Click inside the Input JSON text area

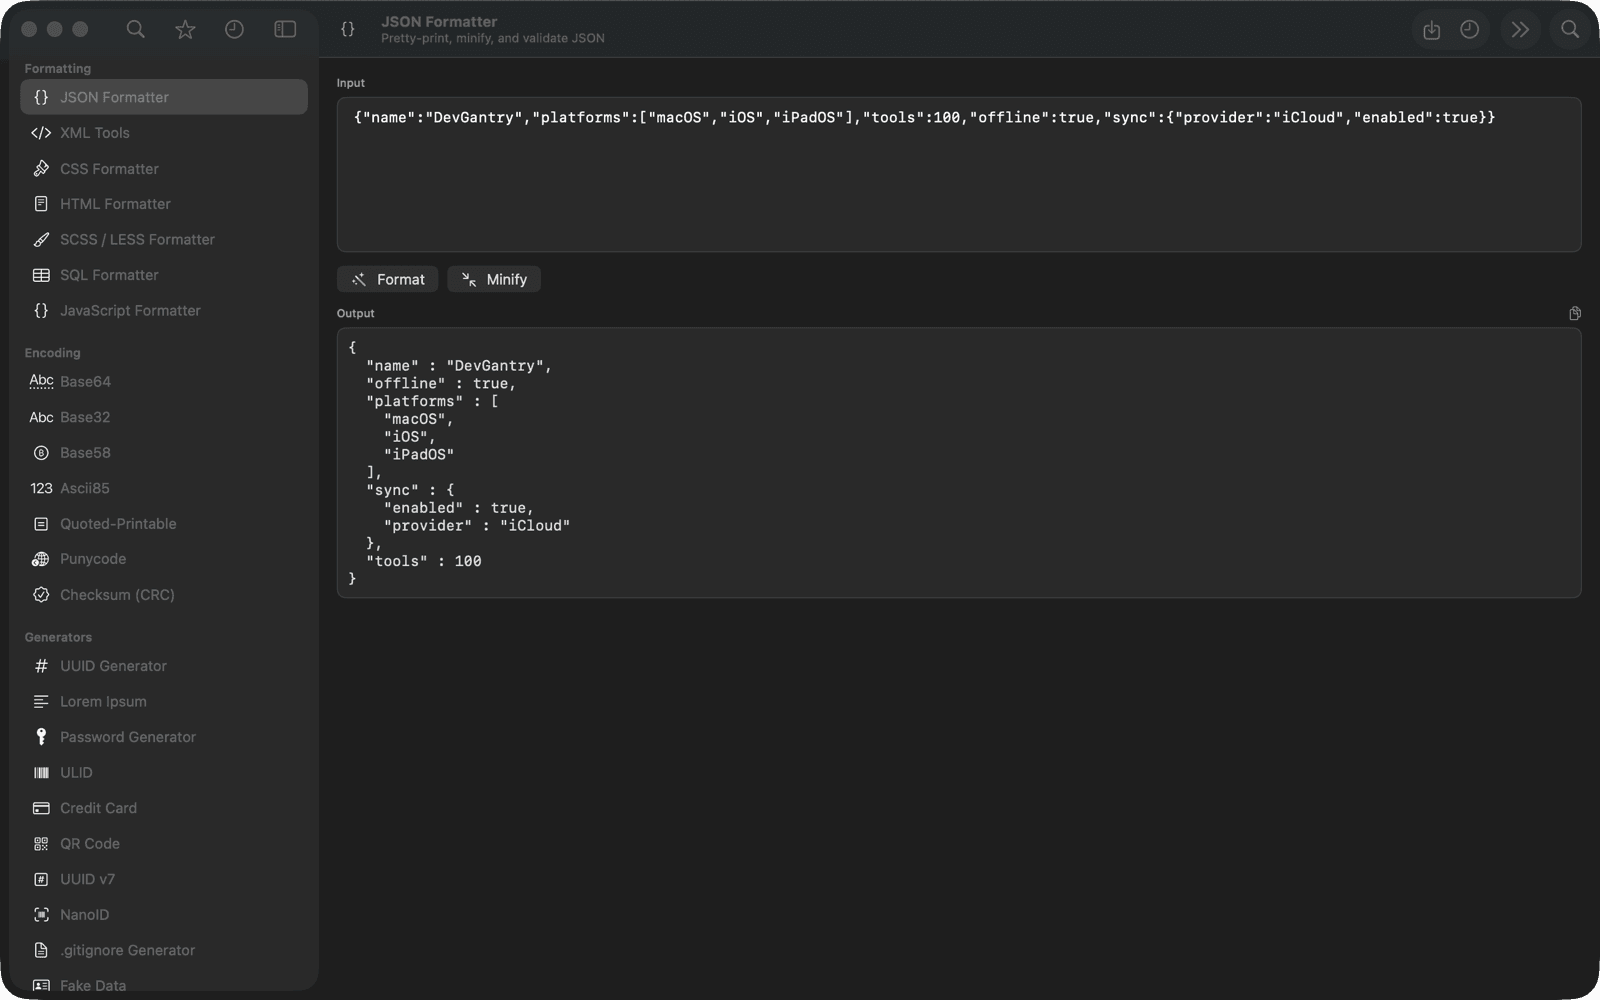(x=959, y=174)
